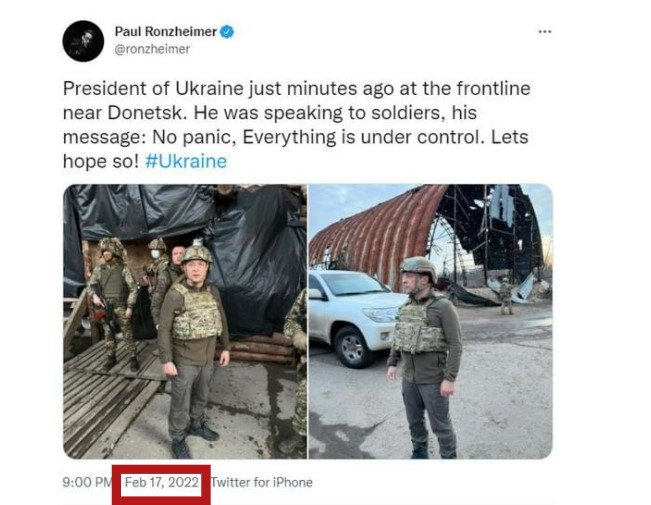Click the black tarp in left photo
Screen dimensions: 651x505
(x=250, y=250)
